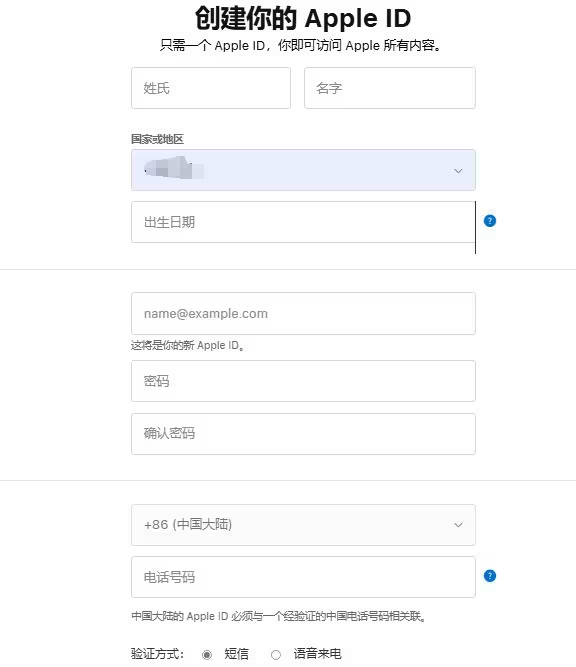
Task: Open the 国家或地区 country selector
Action: click(303, 170)
